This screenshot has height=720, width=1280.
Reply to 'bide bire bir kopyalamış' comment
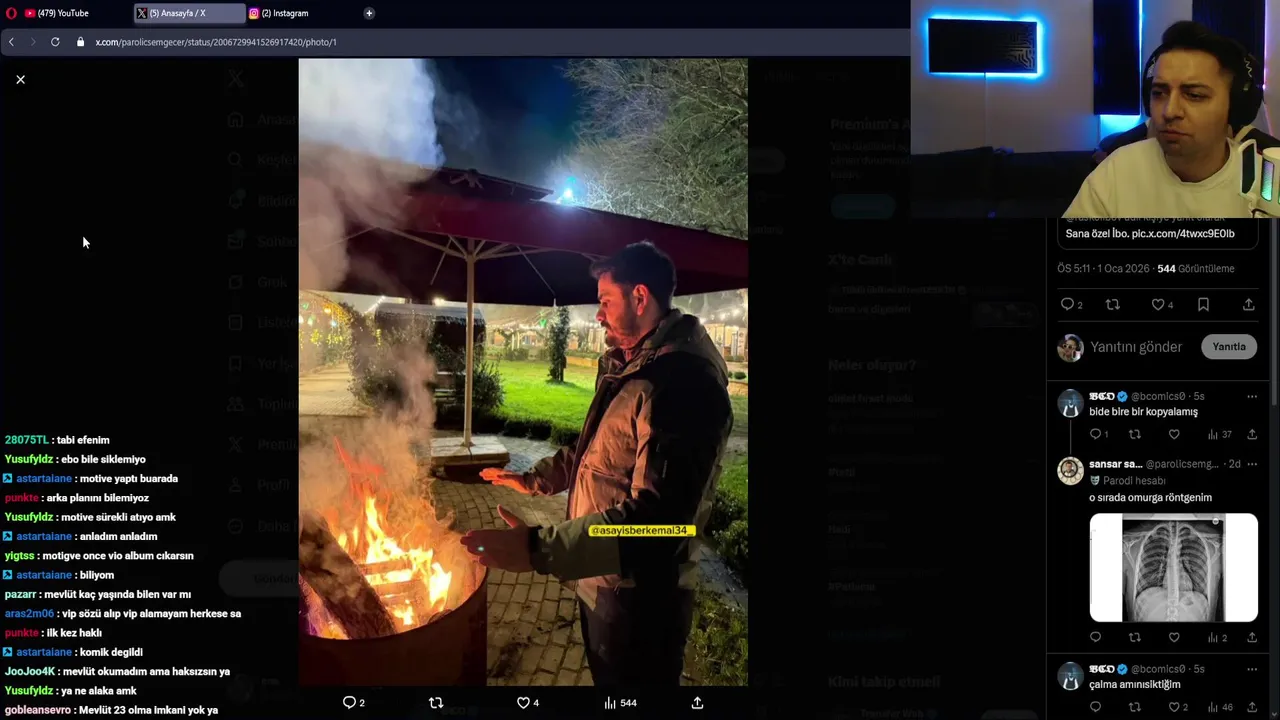tap(1098, 434)
